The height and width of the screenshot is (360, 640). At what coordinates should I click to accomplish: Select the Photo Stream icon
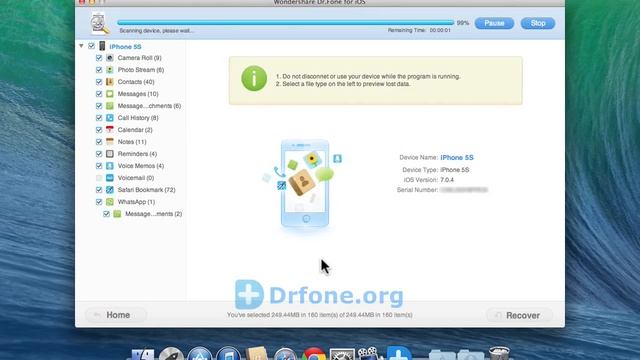tap(110, 70)
